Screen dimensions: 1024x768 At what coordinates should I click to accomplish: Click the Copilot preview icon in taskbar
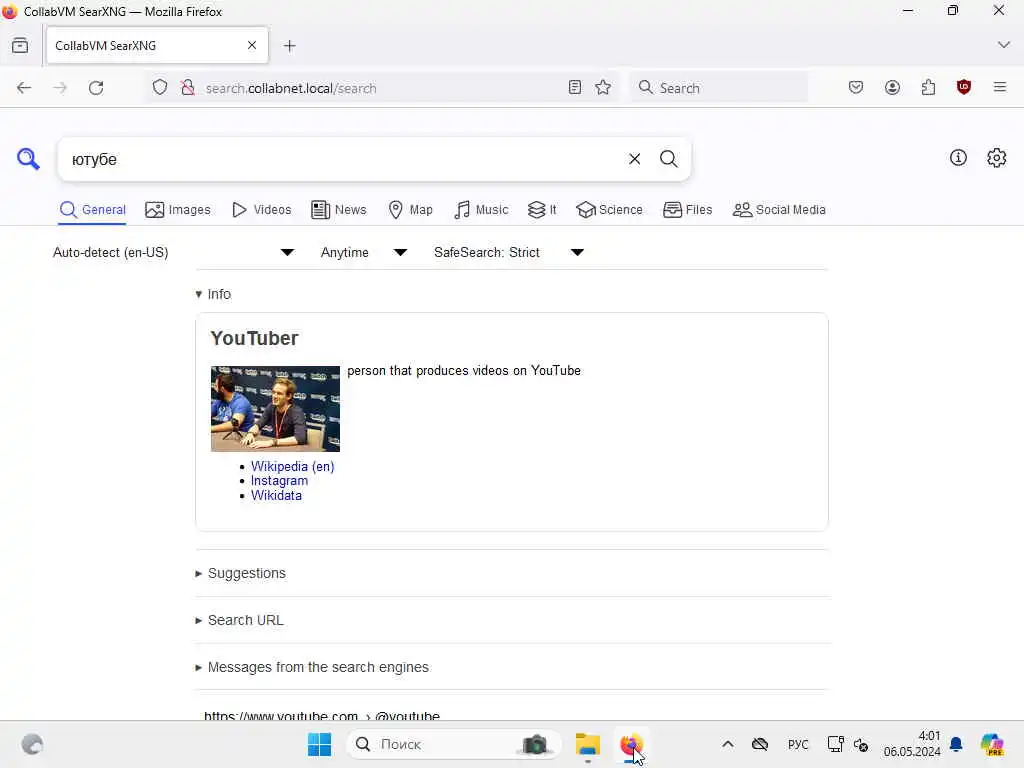click(992, 744)
